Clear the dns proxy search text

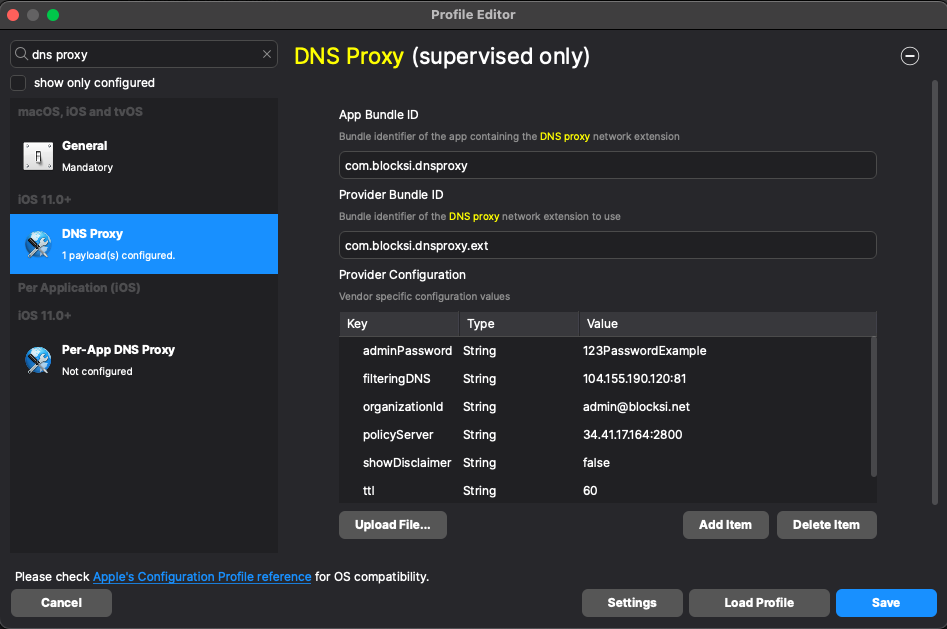tap(267, 54)
